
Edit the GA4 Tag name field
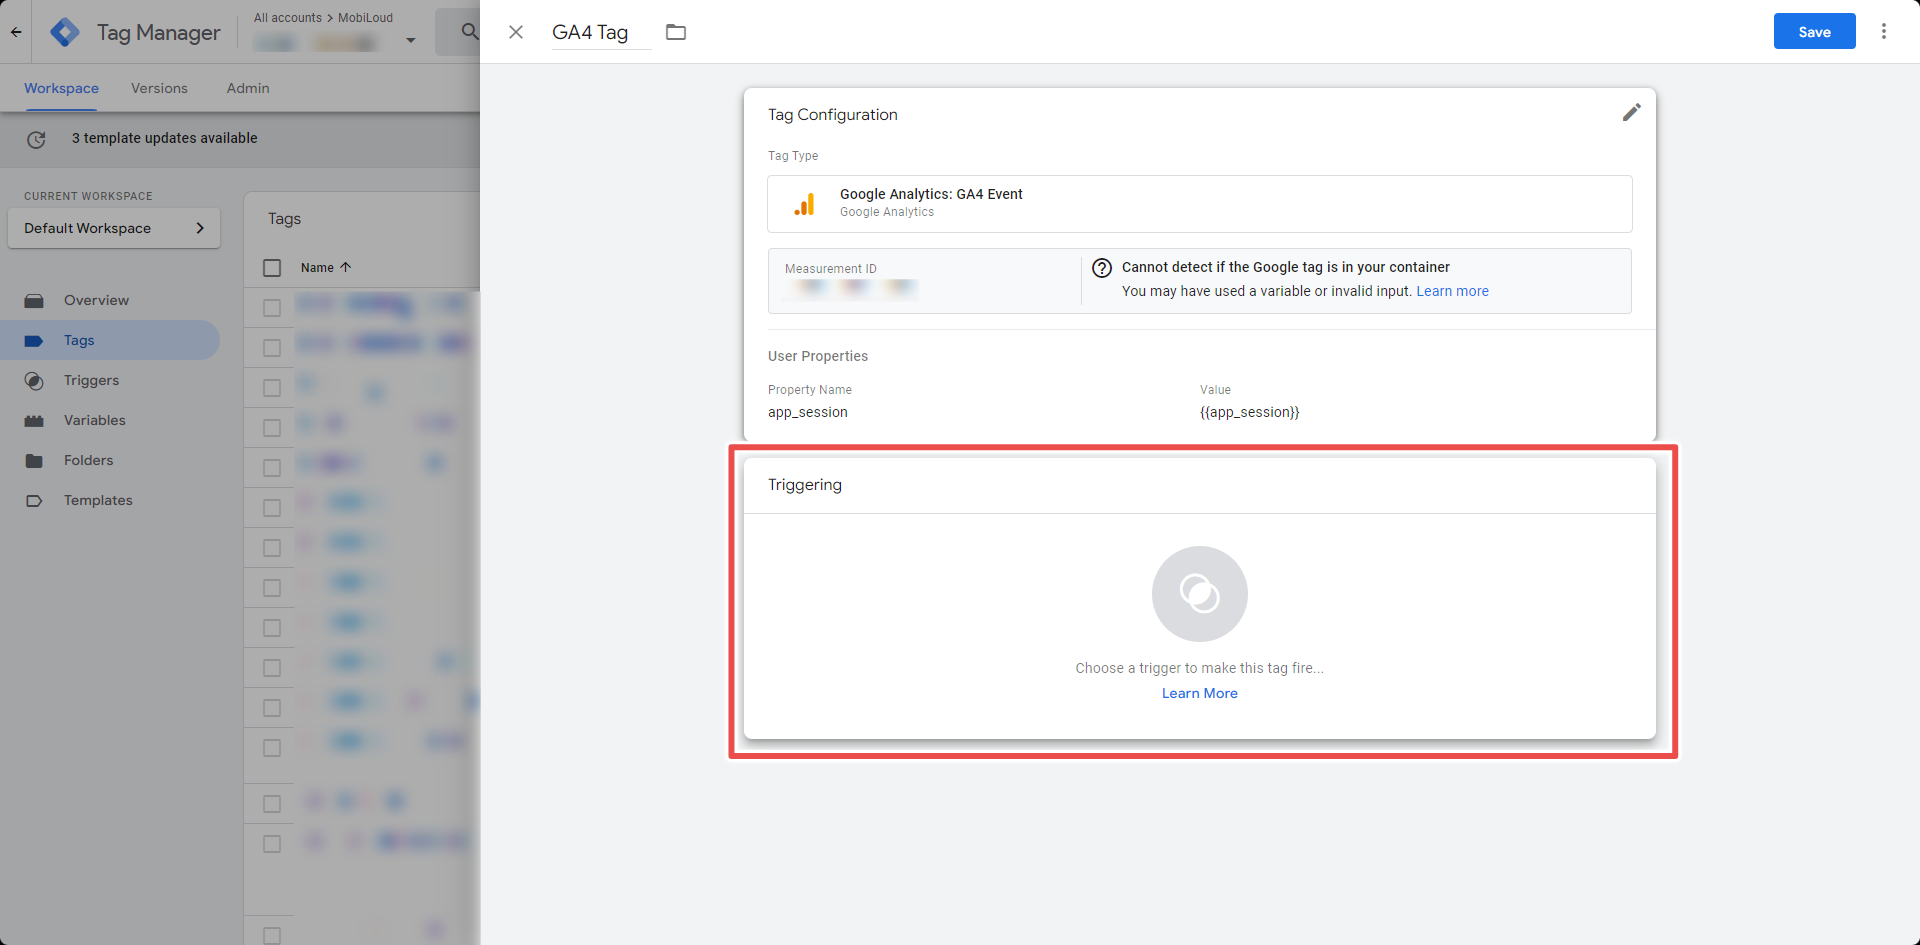pyautogui.click(x=601, y=32)
